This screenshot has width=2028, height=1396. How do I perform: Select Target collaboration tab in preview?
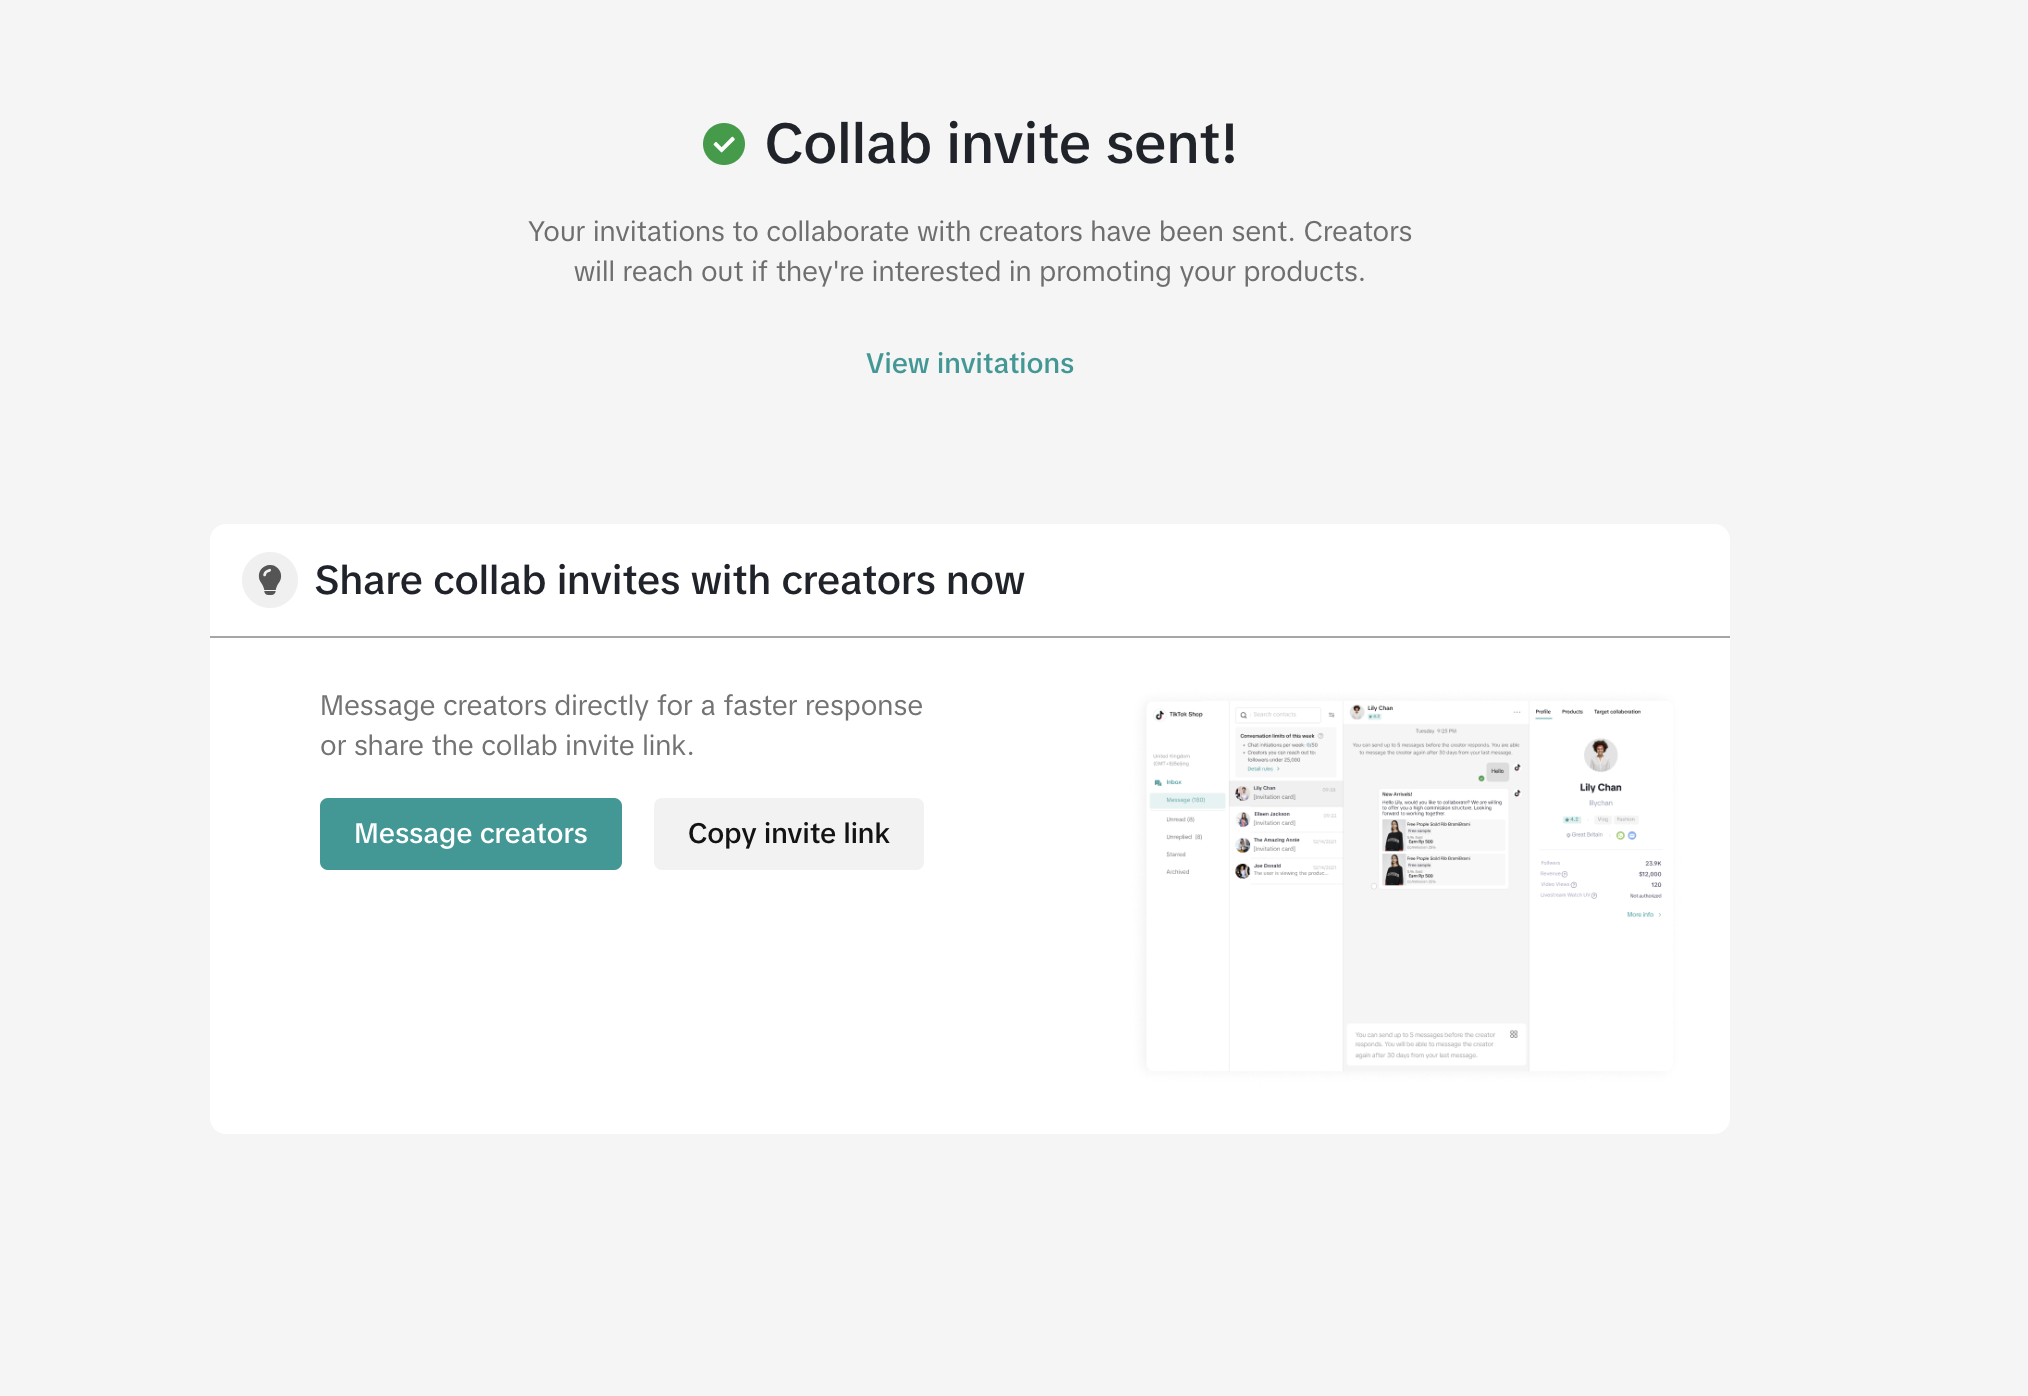(x=1617, y=712)
